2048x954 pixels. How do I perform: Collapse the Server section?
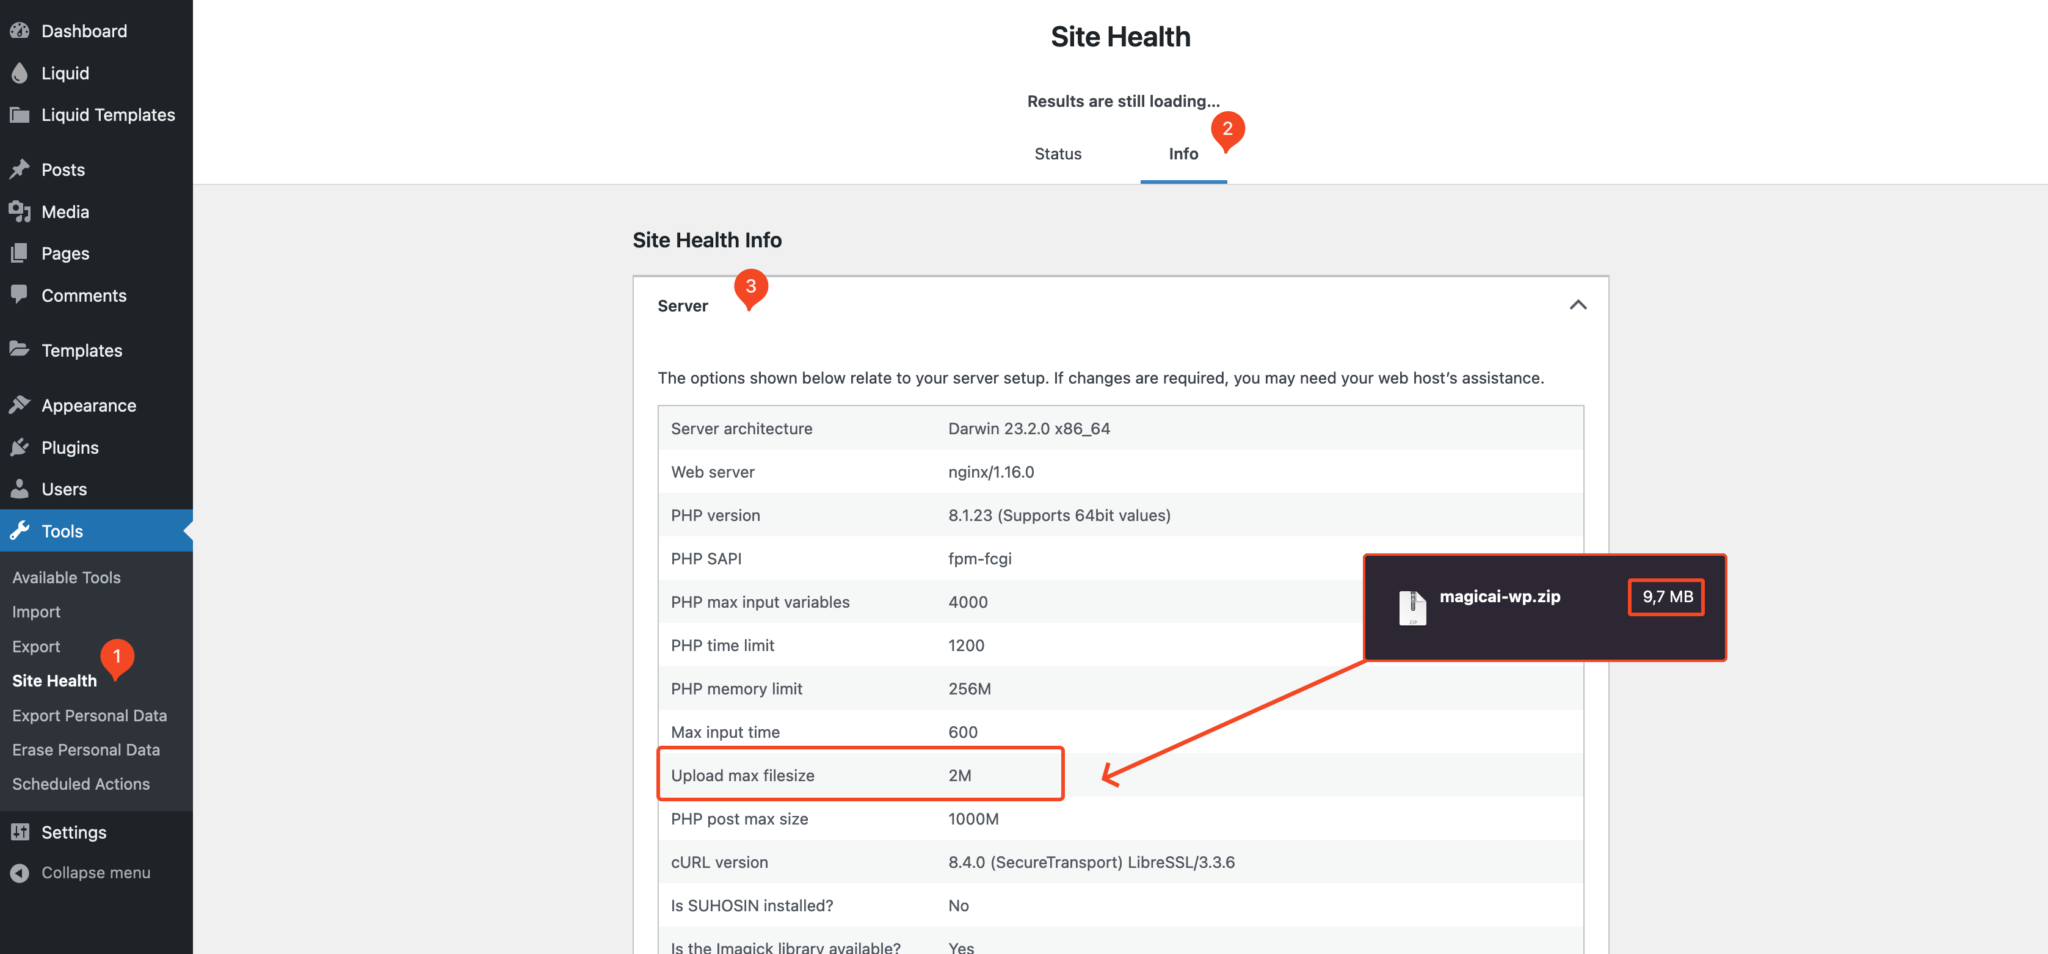pos(1578,305)
